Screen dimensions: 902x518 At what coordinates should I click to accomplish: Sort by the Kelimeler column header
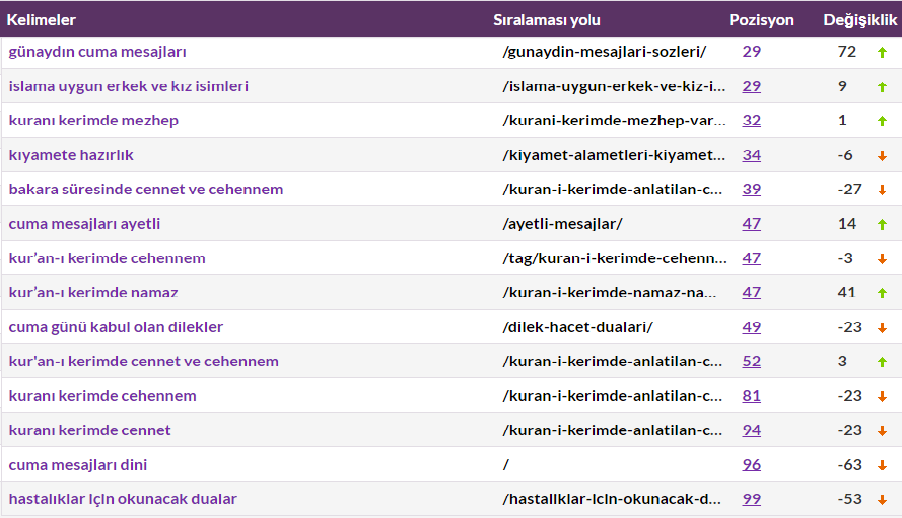[x=41, y=20]
